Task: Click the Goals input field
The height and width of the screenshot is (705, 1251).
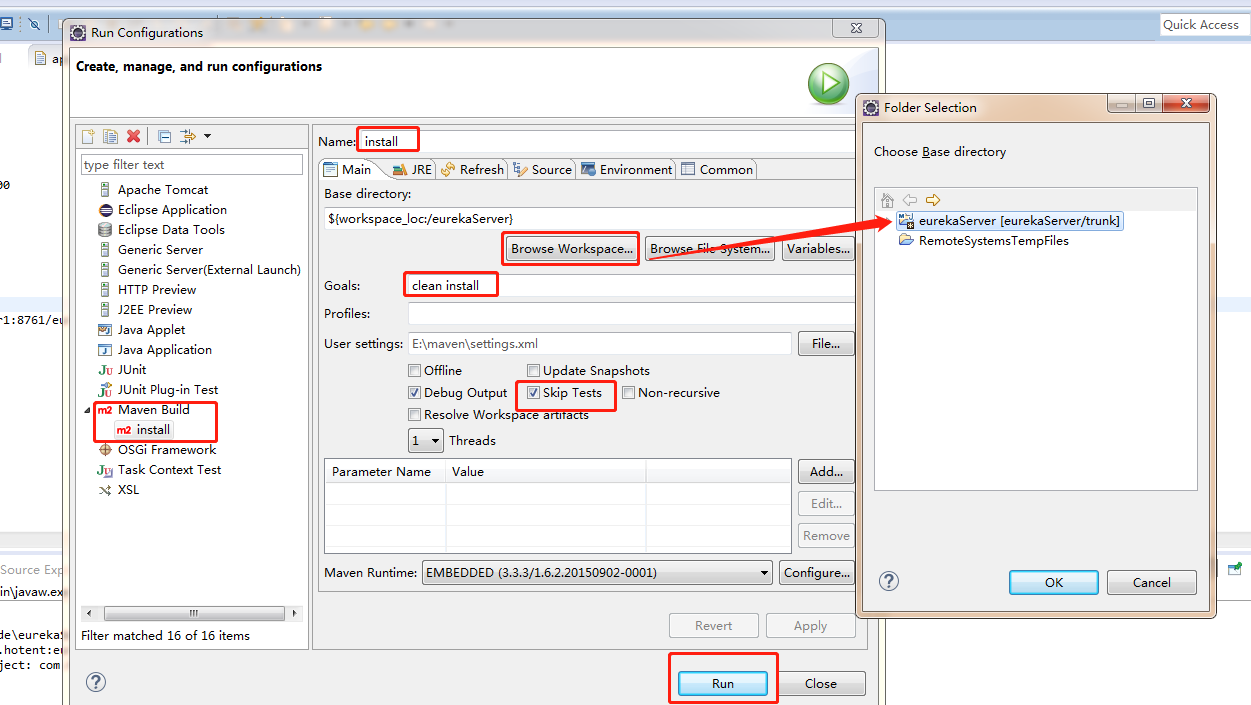Action: tap(630, 286)
